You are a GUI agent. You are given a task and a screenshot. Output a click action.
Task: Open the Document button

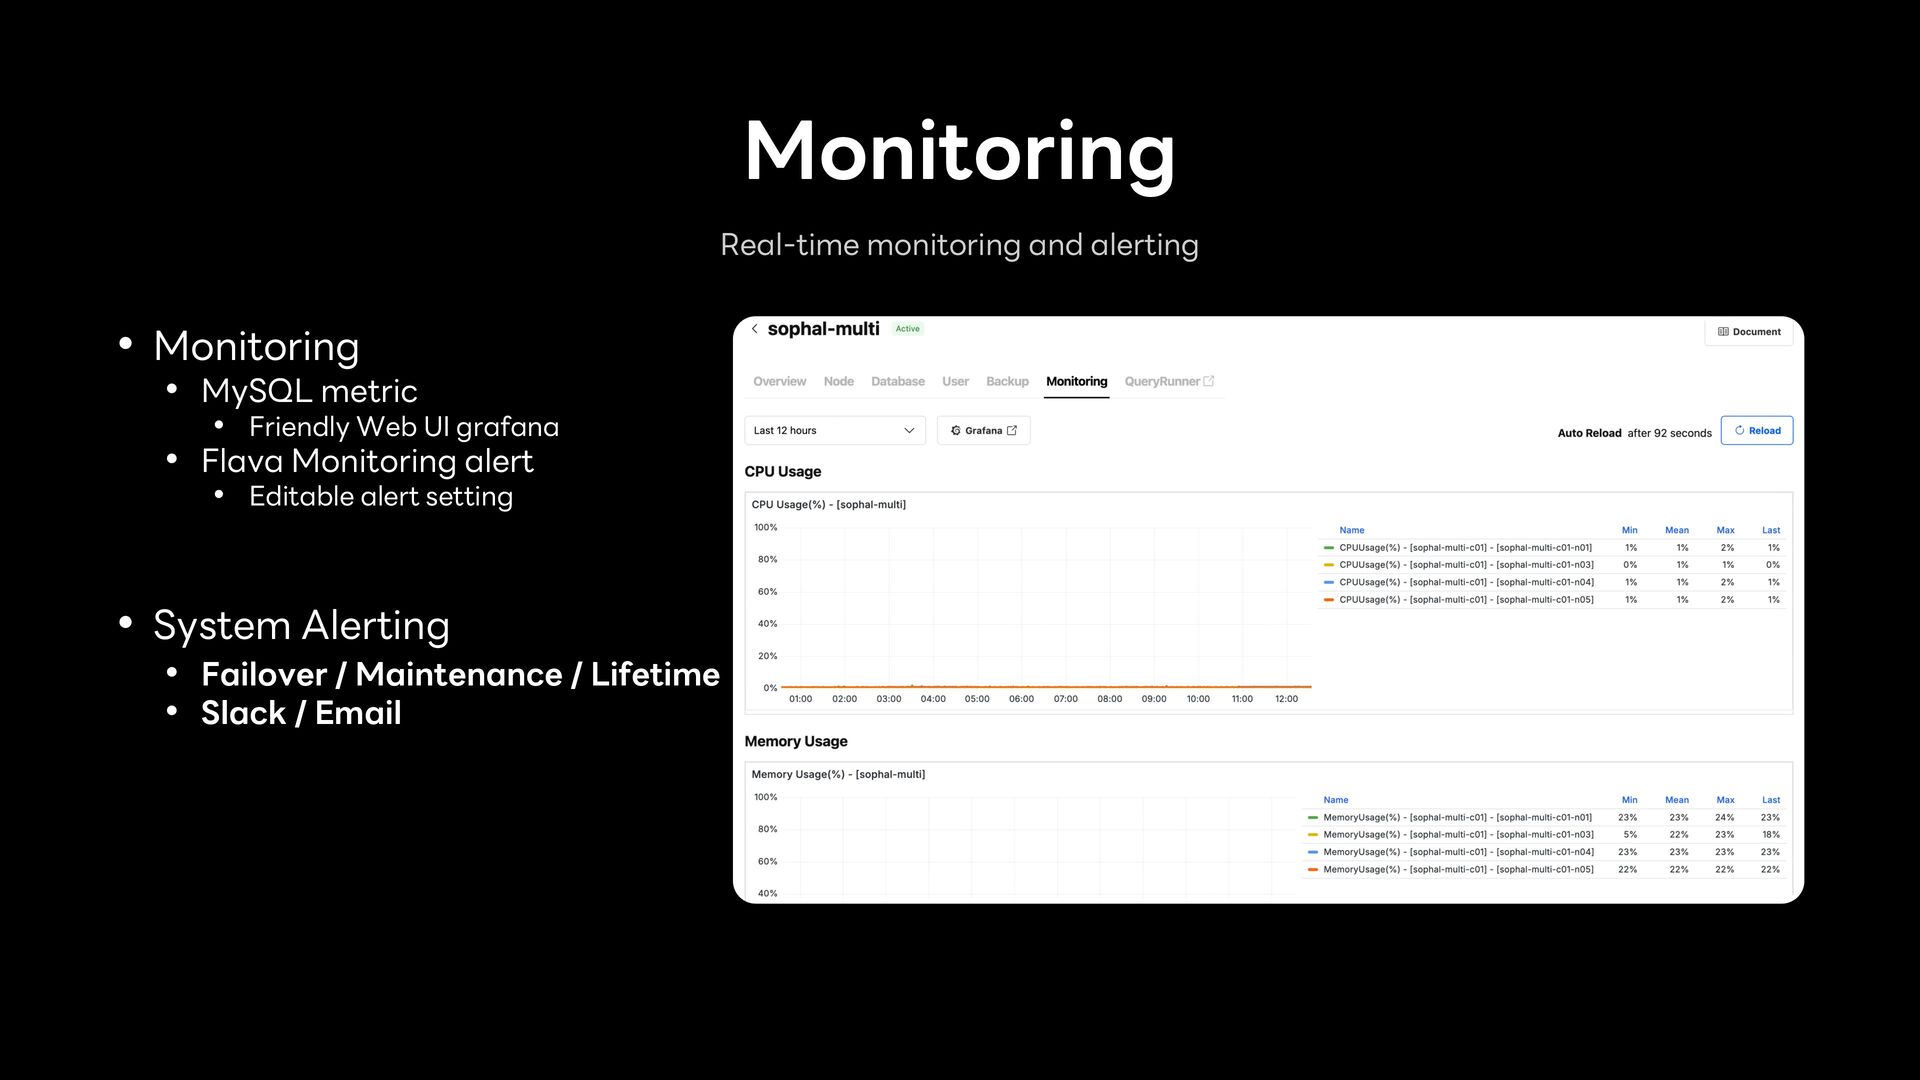(1749, 332)
